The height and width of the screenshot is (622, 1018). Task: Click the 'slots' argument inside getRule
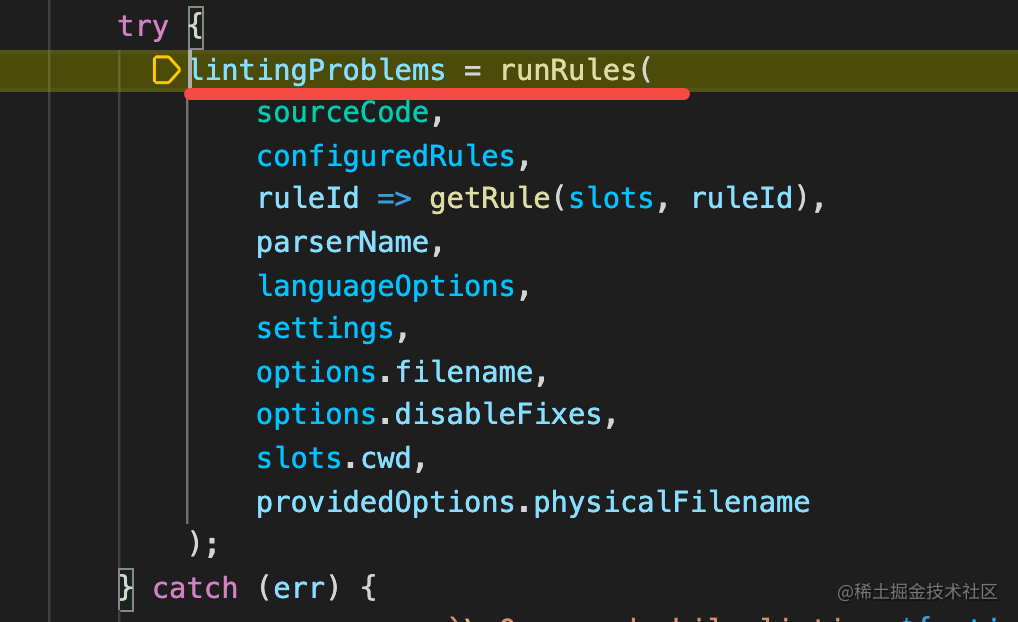pyautogui.click(x=610, y=199)
